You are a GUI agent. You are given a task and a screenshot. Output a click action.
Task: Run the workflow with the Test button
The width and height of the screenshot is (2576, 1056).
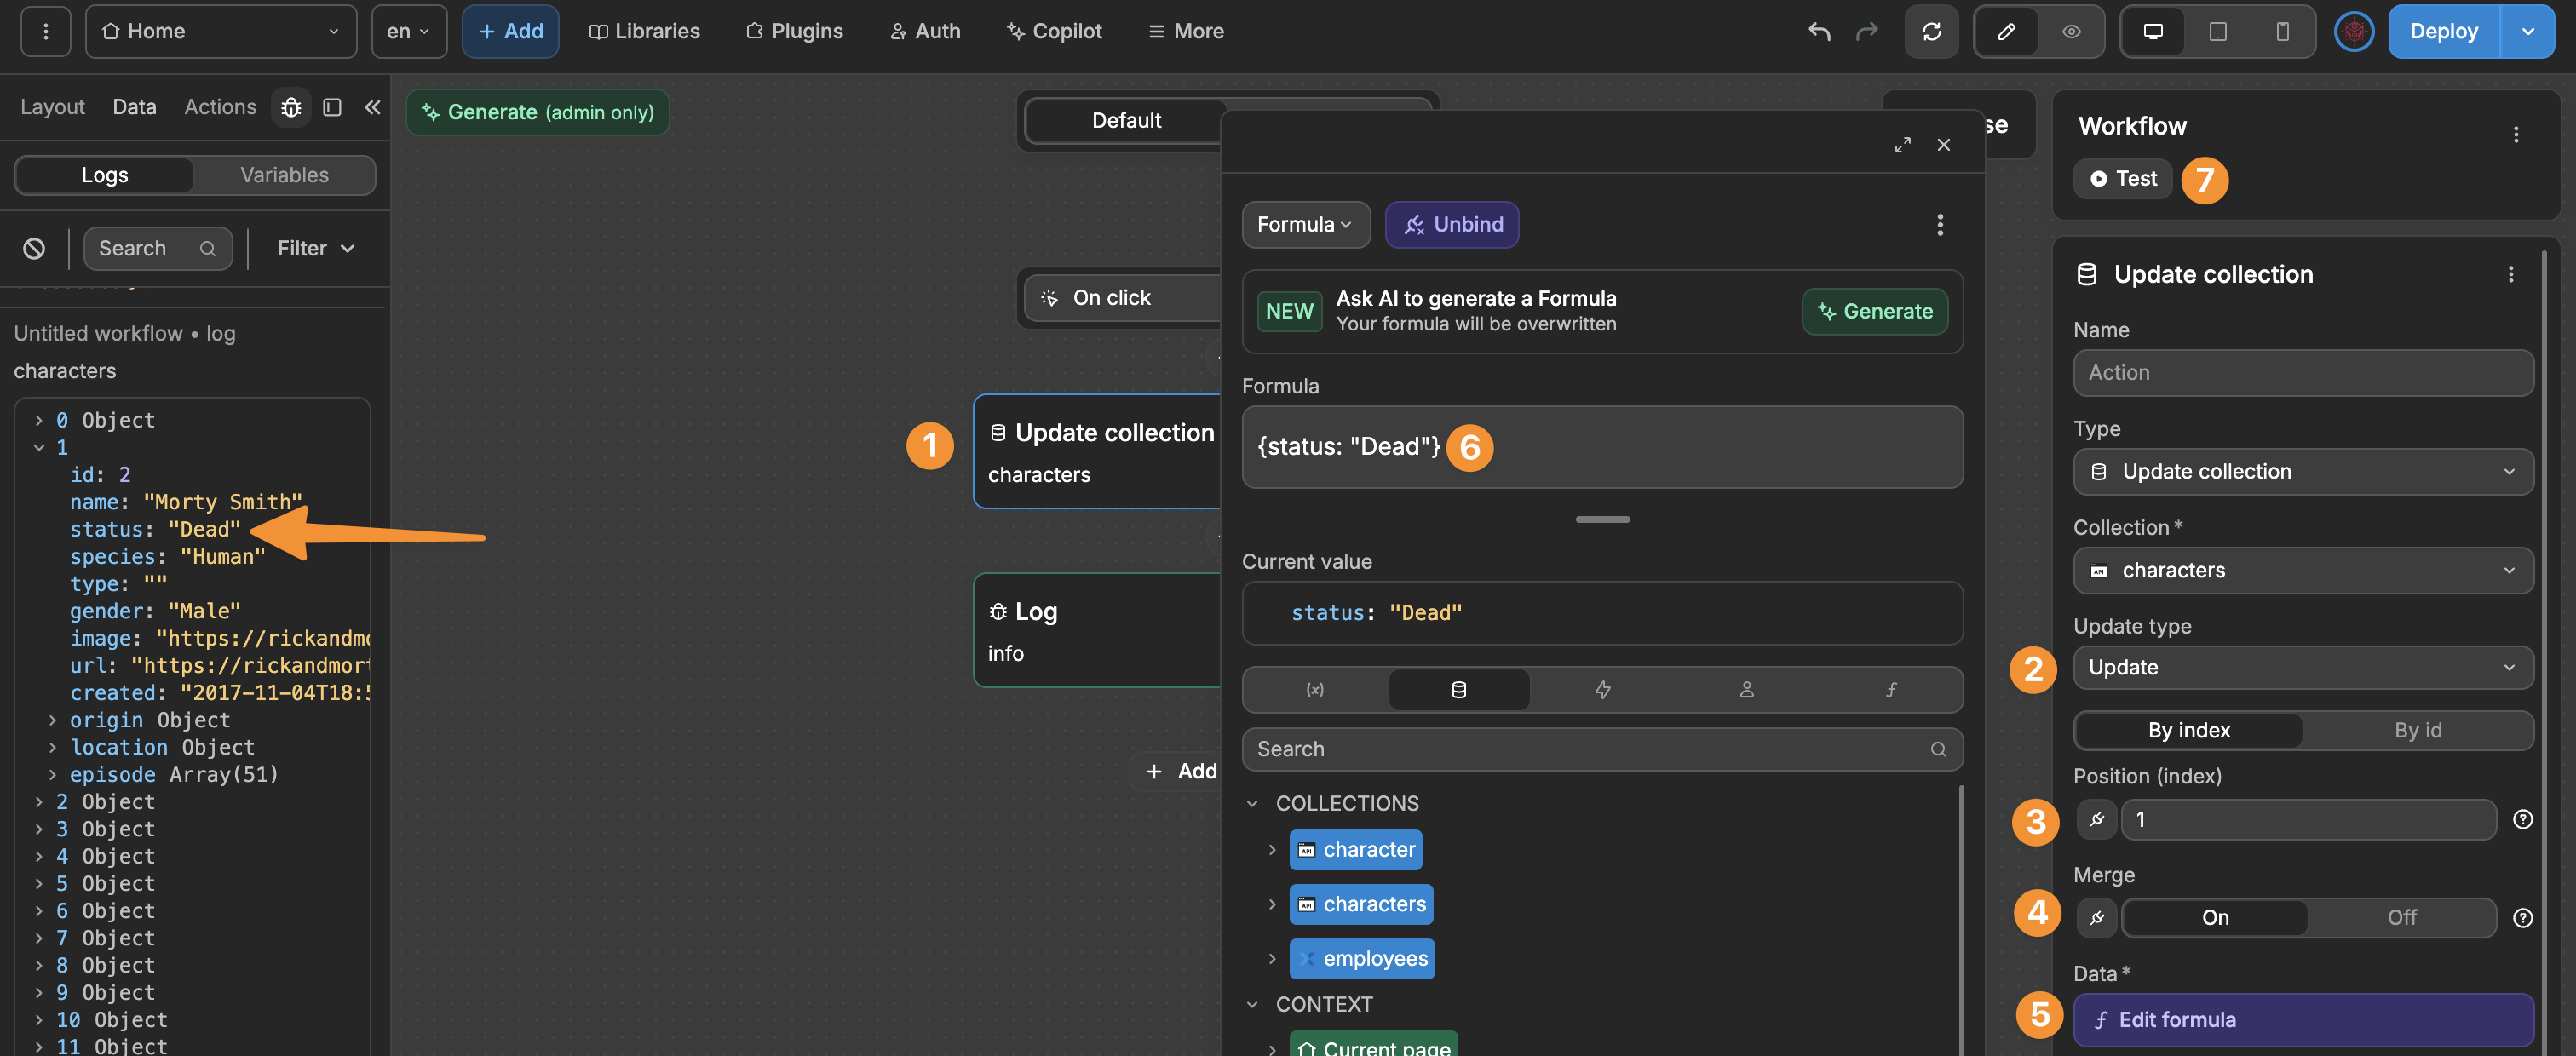[2122, 179]
